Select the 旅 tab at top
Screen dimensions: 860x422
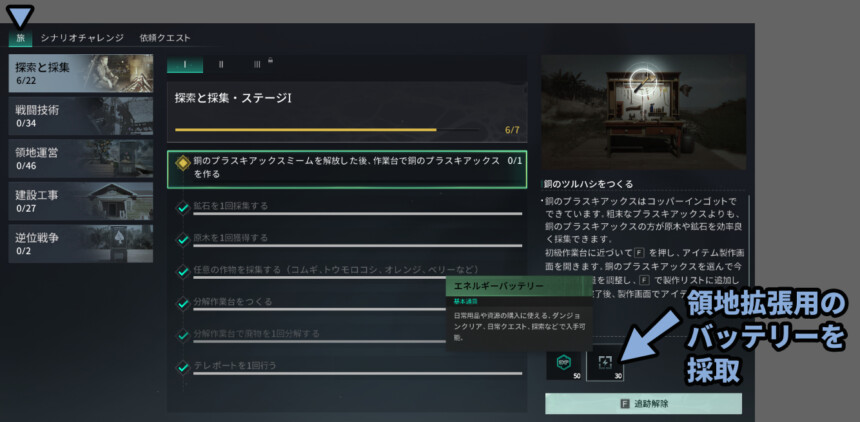point(20,38)
